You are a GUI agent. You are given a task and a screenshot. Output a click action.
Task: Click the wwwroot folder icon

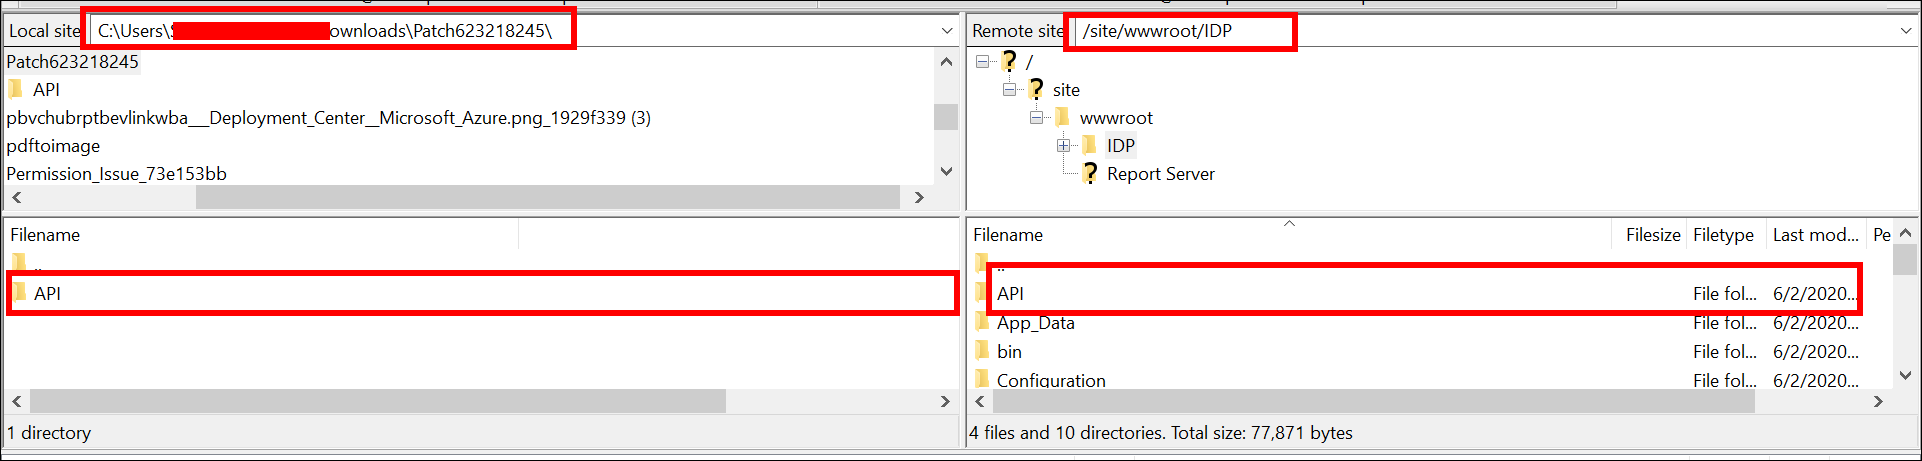click(x=1062, y=118)
